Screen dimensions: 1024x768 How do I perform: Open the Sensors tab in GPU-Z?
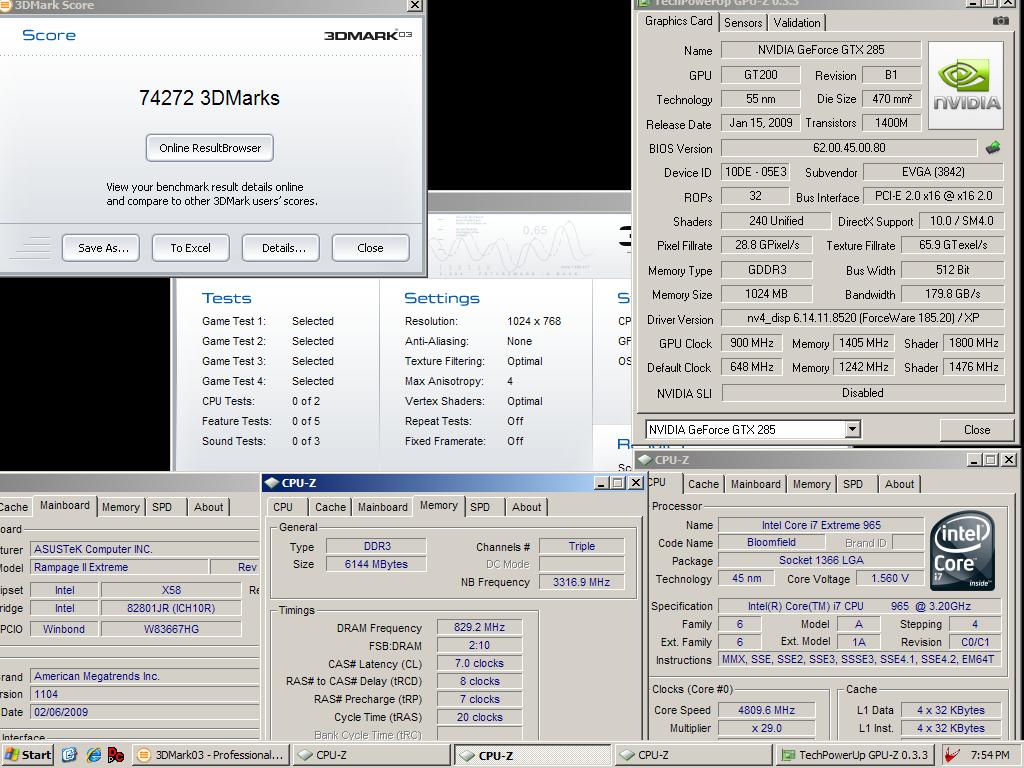[743, 23]
